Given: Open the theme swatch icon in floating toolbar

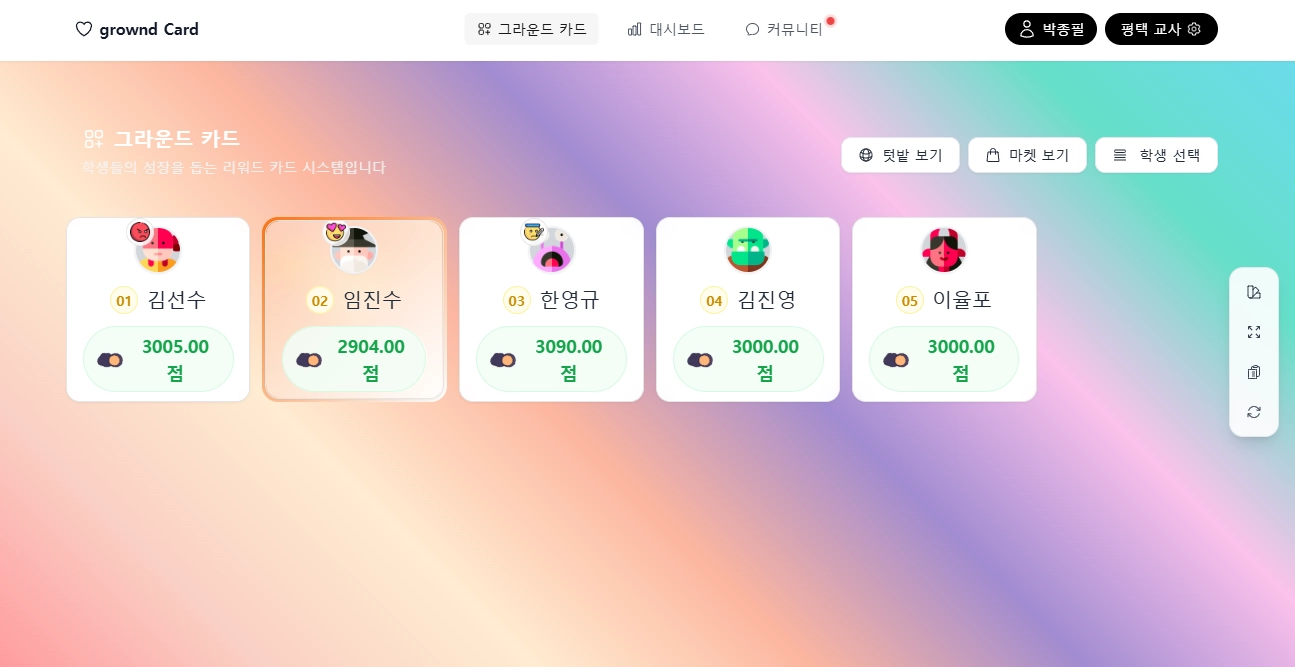Looking at the screenshot, I should pyautogui.click(x=1254, y=292).
